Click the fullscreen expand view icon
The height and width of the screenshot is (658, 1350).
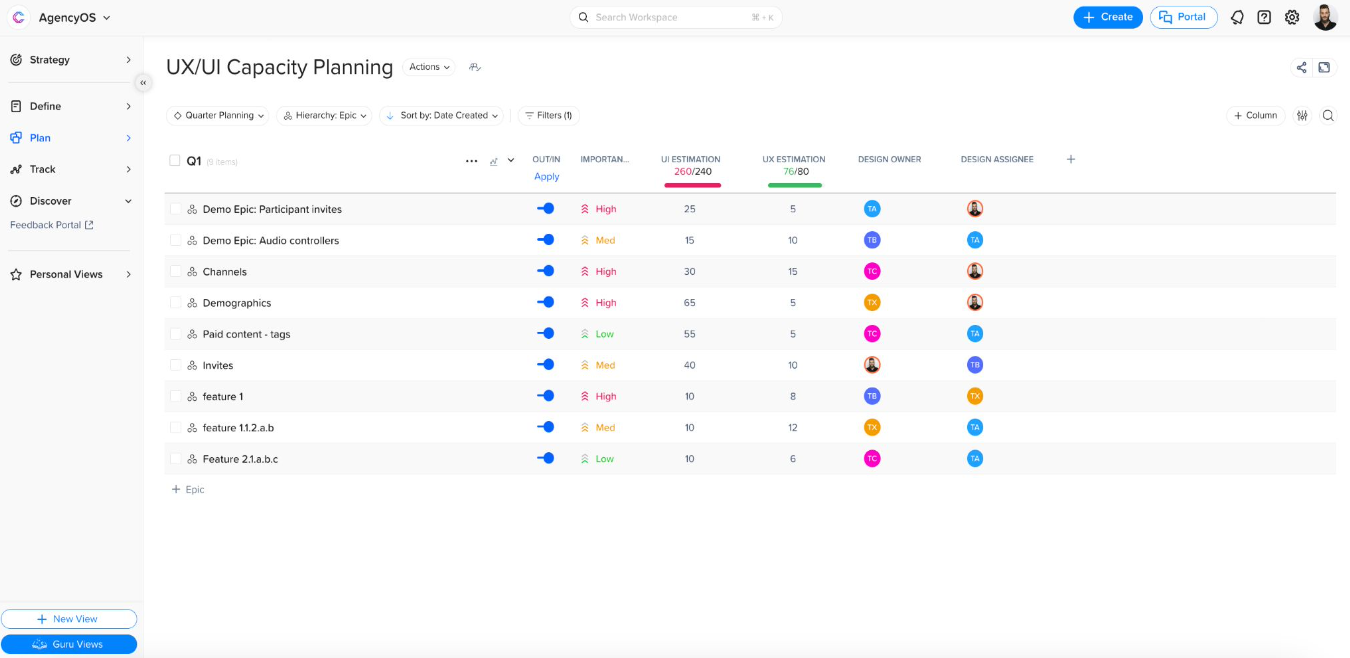click(1324, 68)
